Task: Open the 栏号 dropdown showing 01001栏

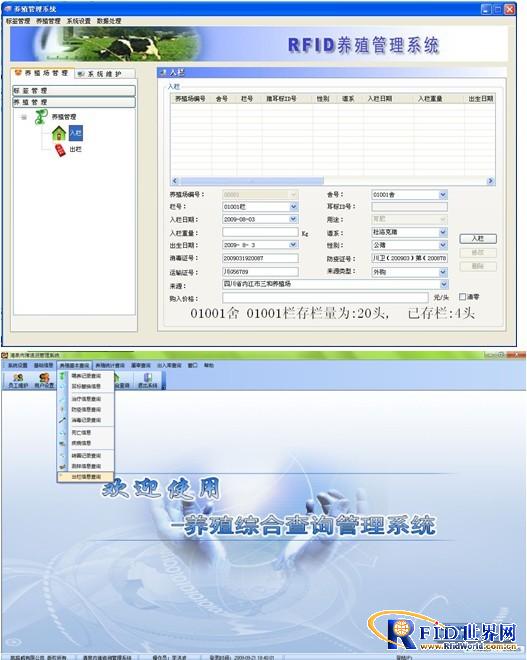Action: coord(293,207)
